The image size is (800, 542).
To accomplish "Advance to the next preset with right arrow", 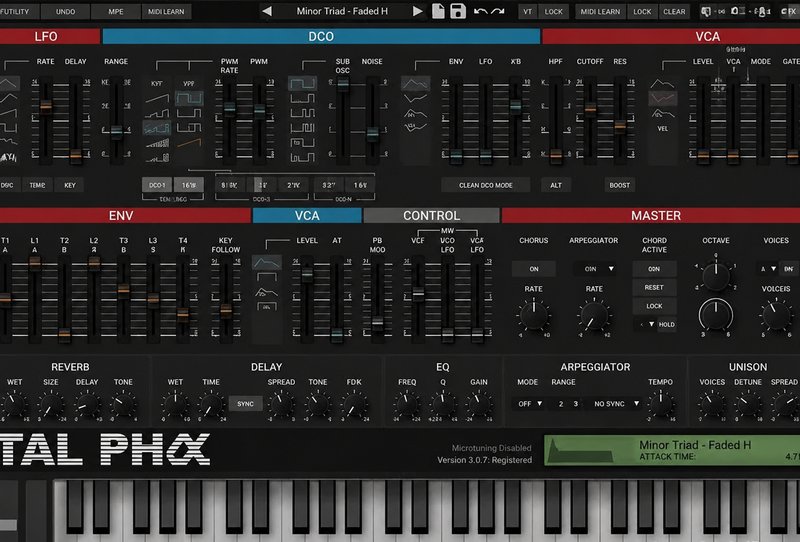I will 417,11.
